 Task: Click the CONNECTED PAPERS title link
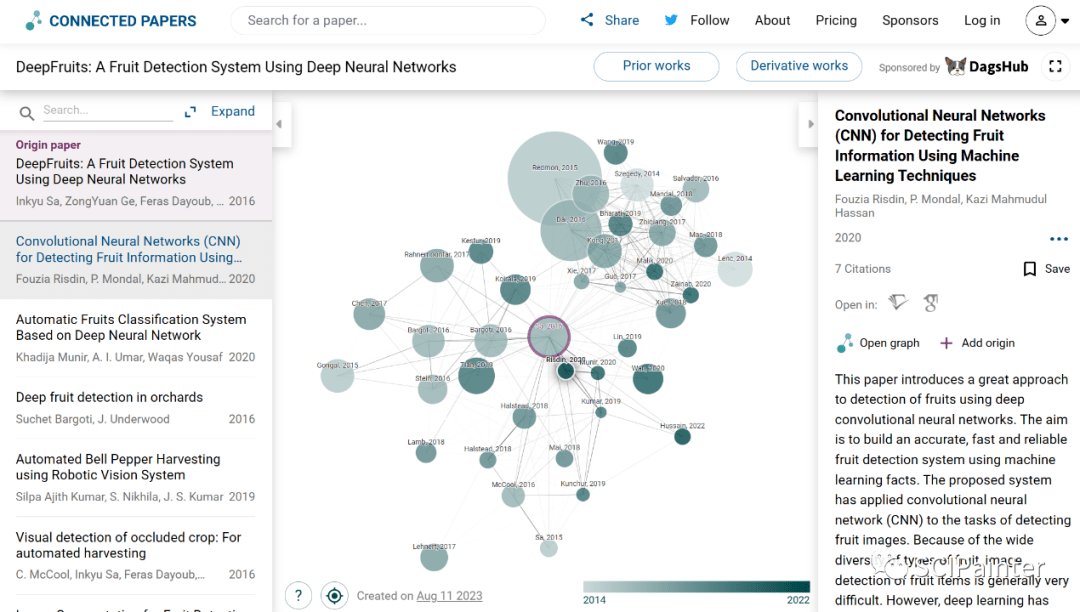coord(123,21)
